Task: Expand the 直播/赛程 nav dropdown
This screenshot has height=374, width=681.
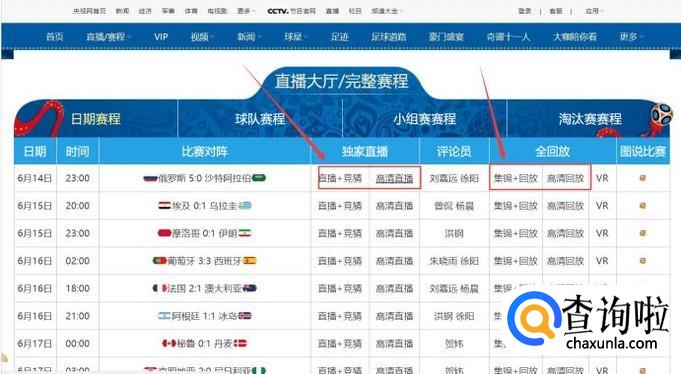Action: (109, 37)
